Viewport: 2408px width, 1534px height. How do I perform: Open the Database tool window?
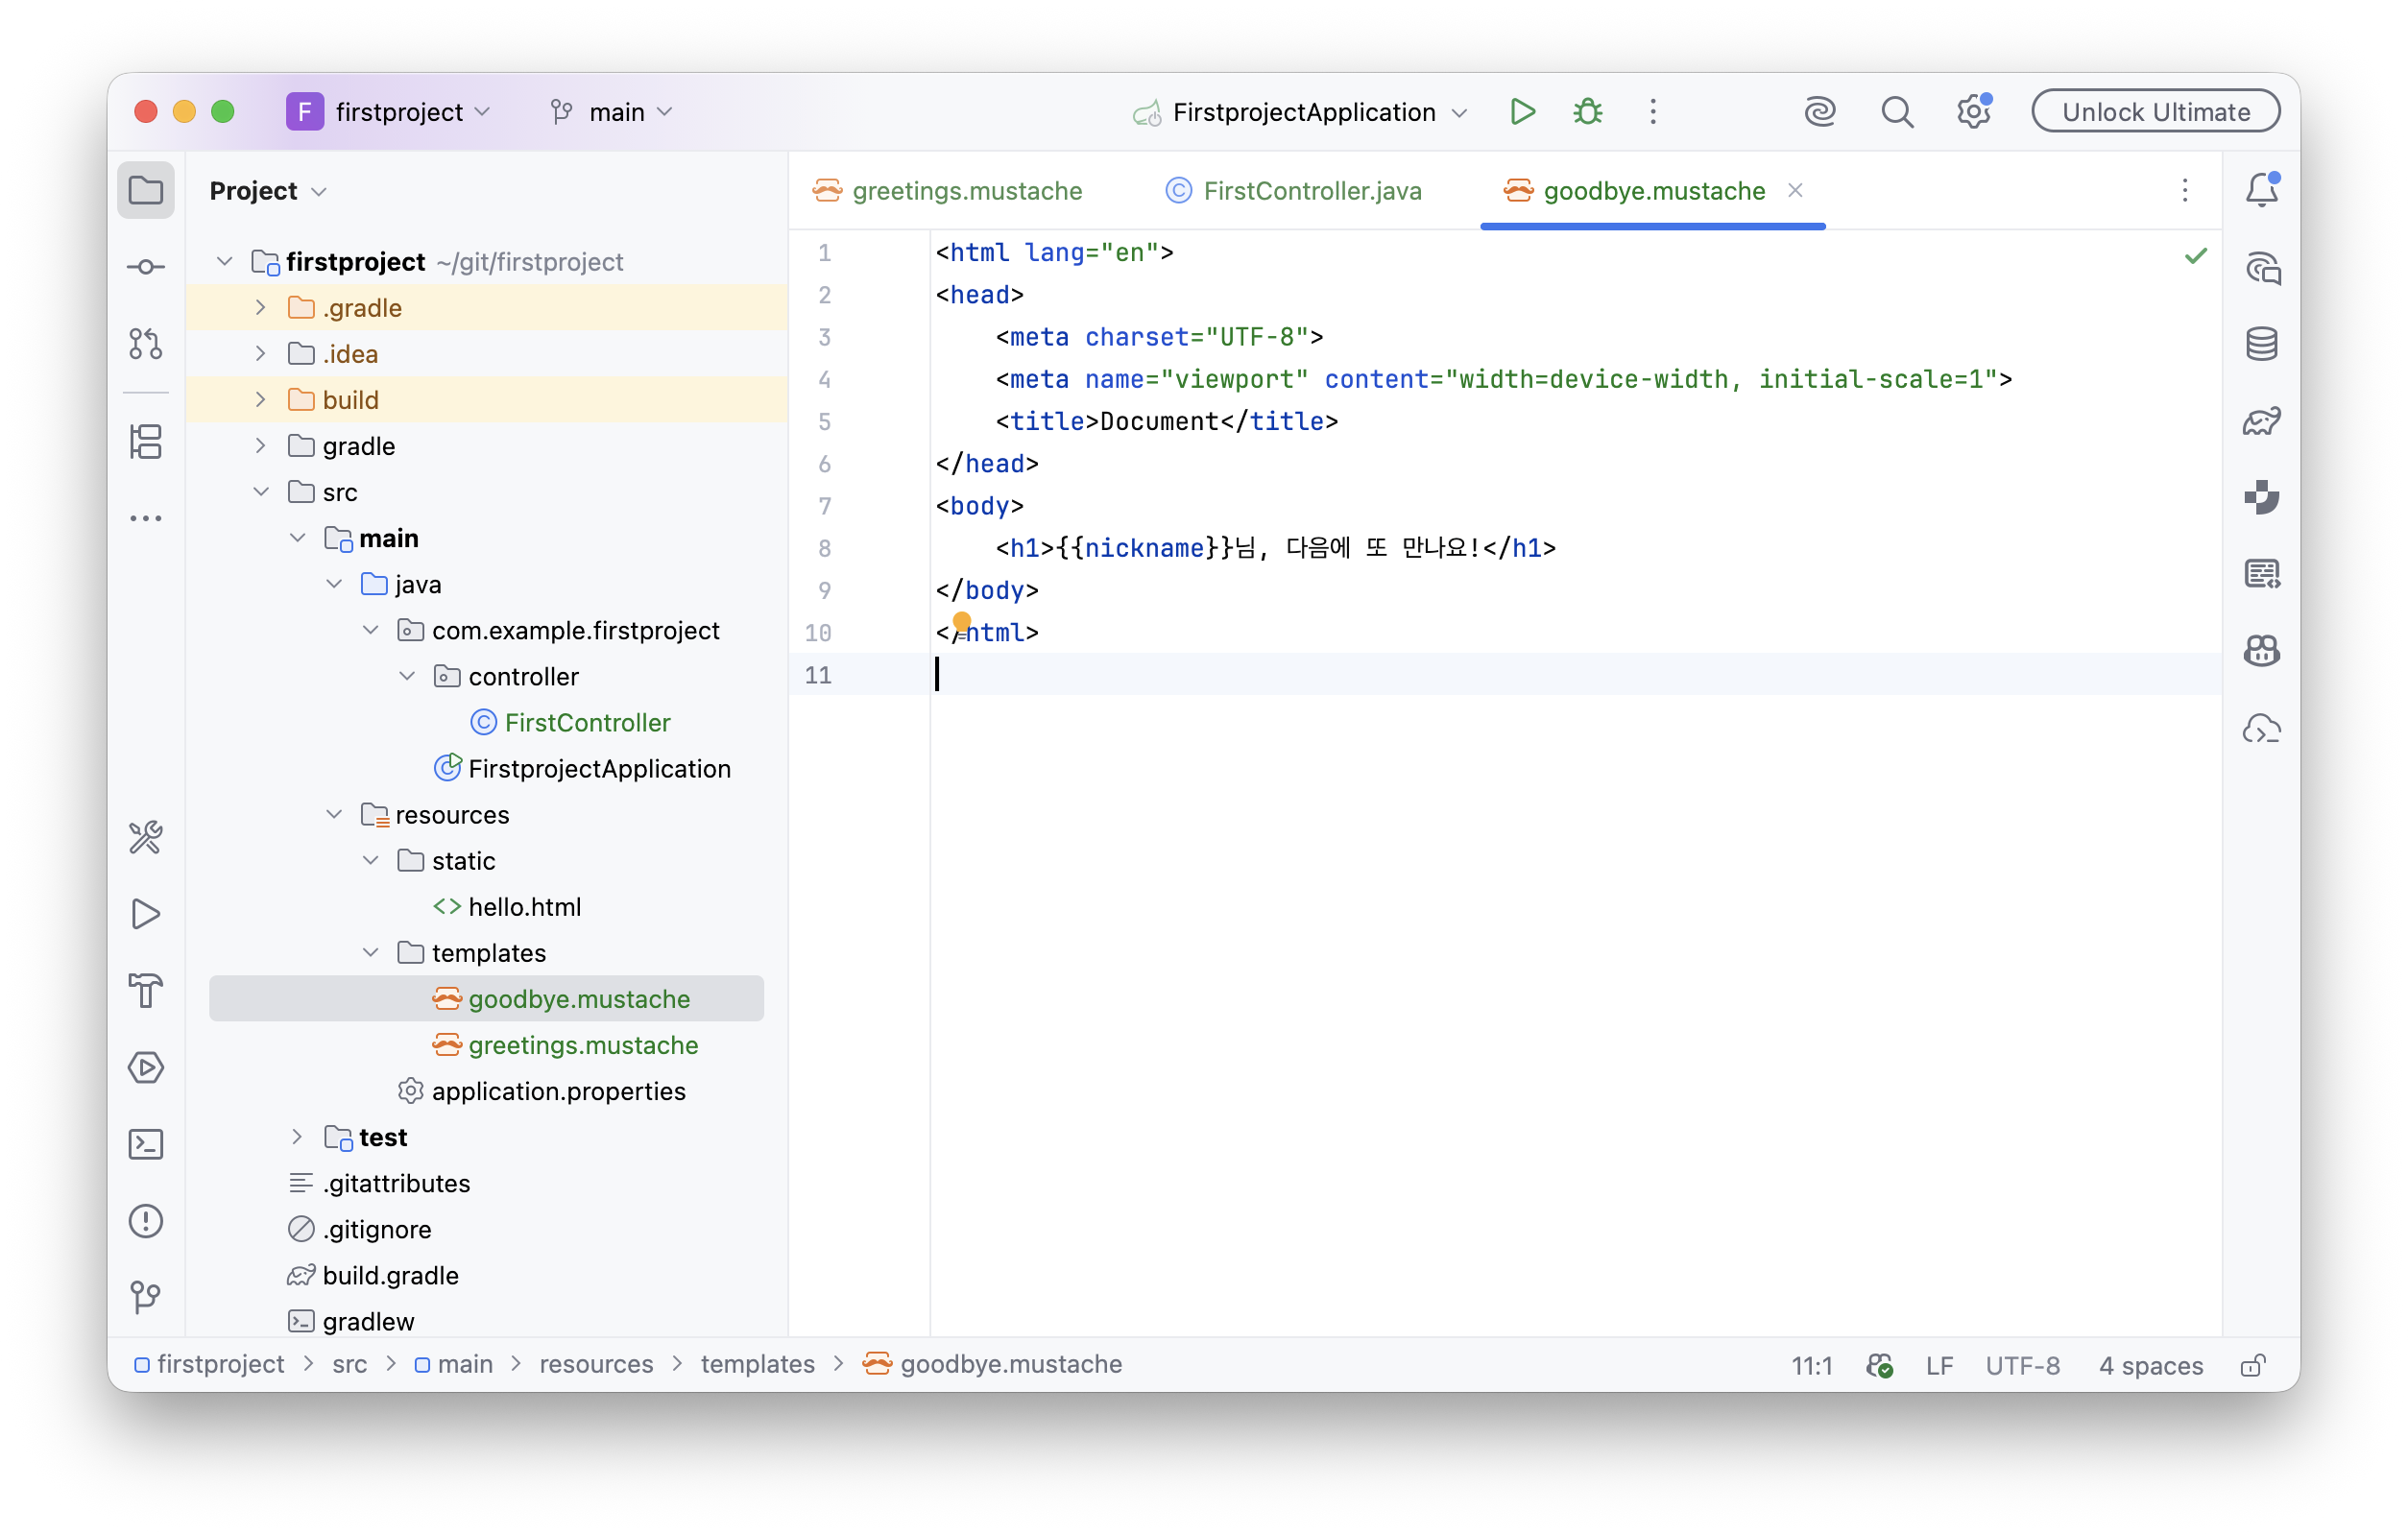point(2262,344)
